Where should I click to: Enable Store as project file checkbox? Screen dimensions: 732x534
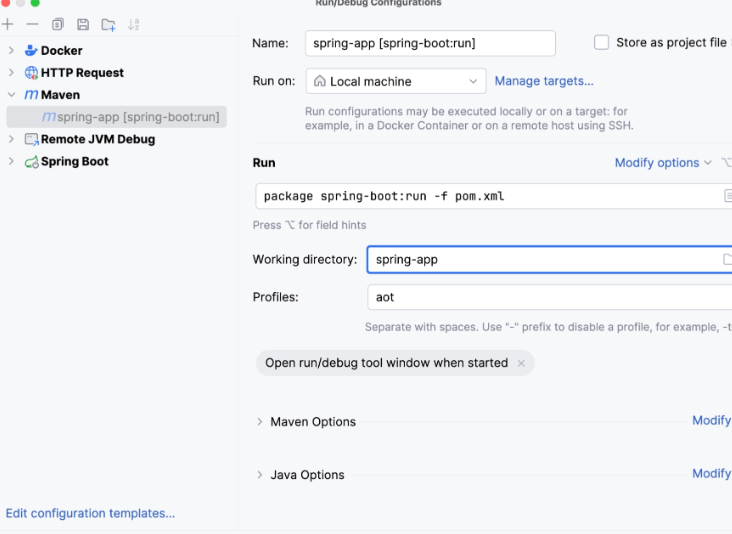pyautogui.click(x=601, y=42)
